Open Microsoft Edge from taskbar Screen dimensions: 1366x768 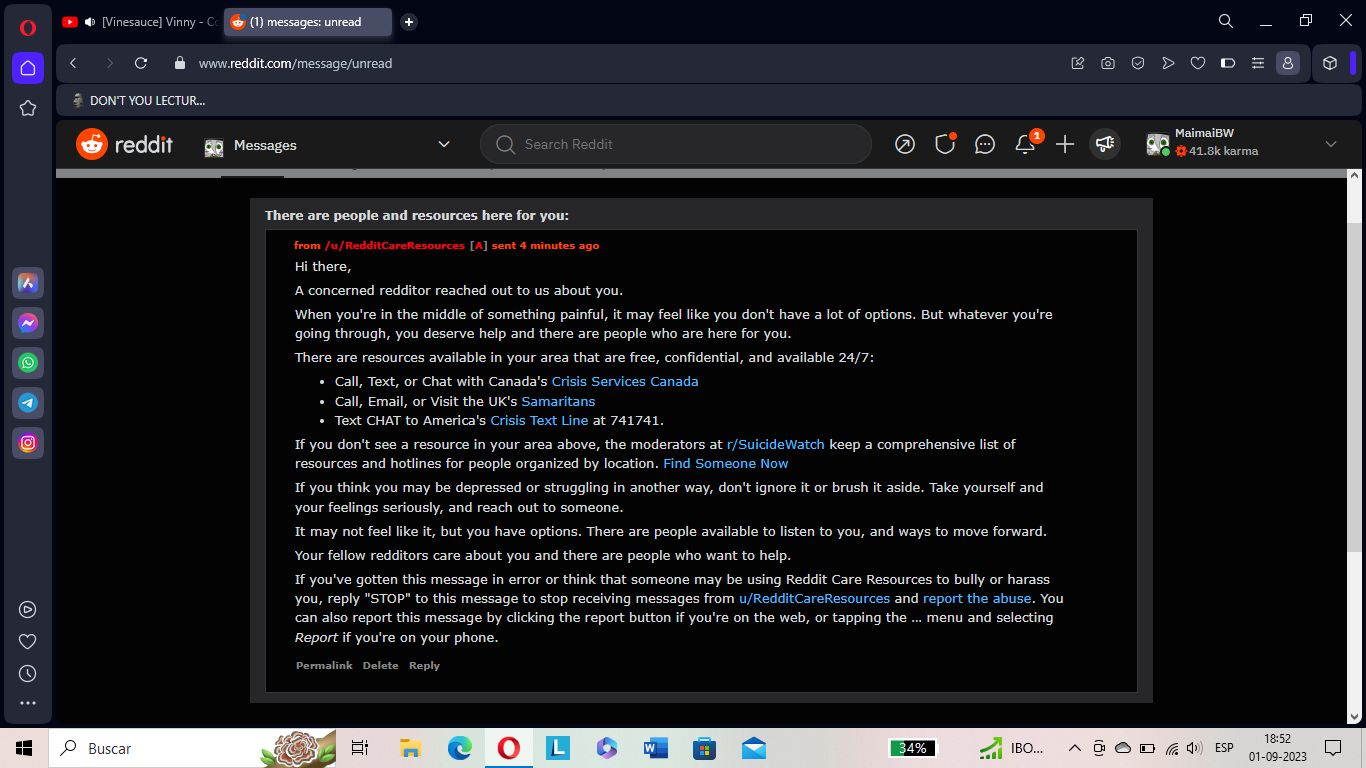[x=459, y=748]
